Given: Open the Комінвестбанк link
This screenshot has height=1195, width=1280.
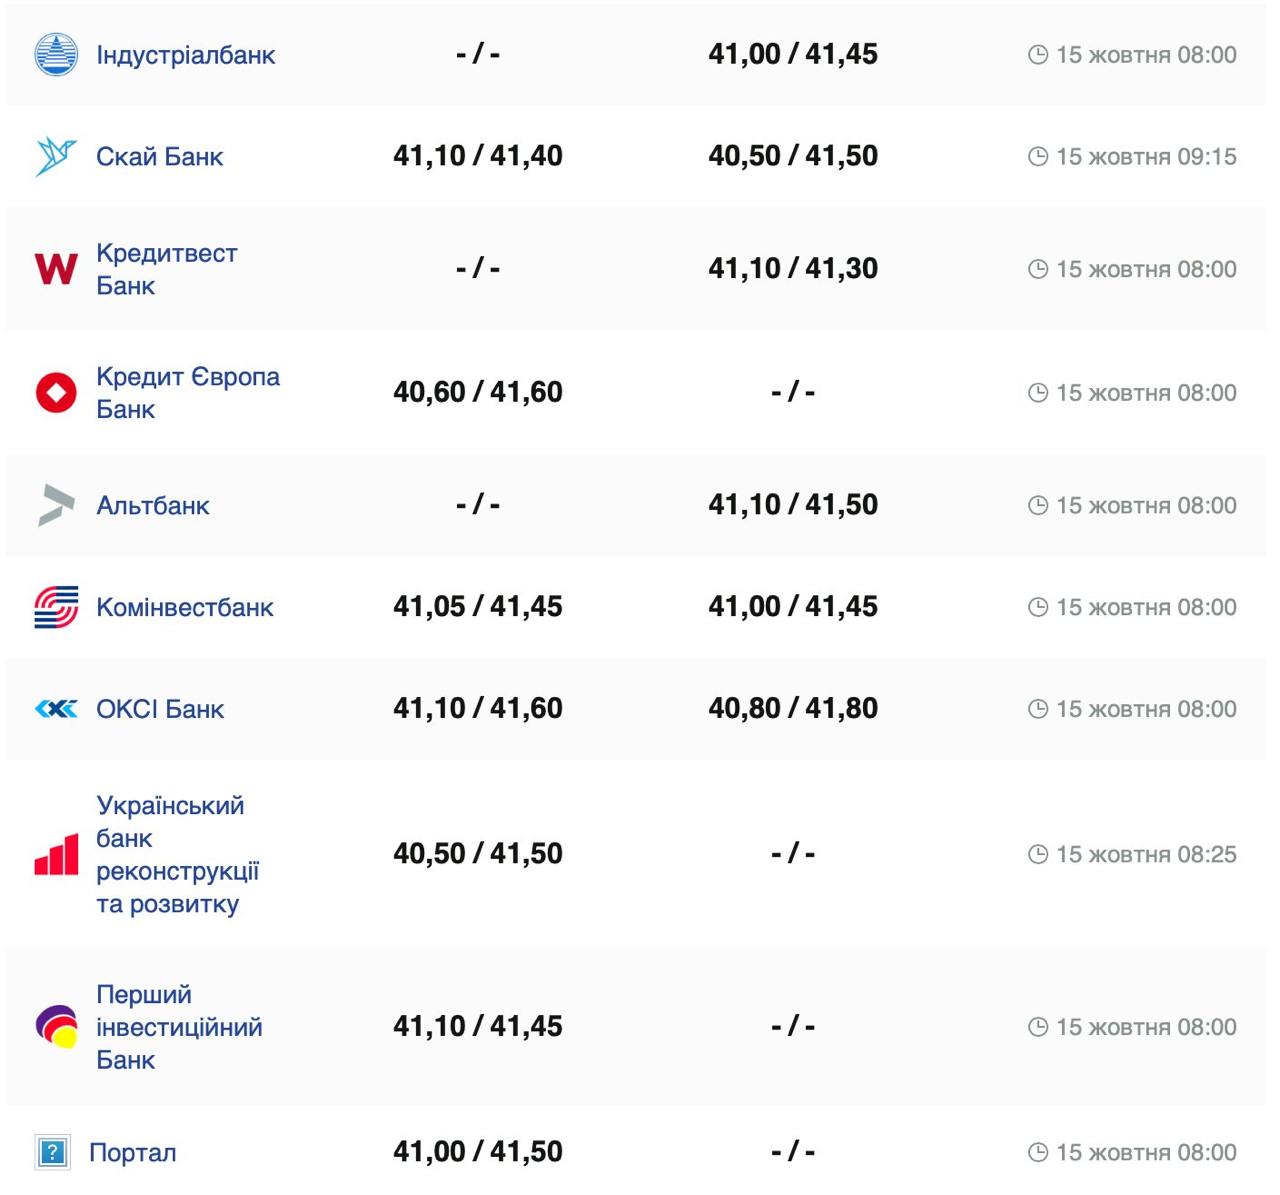Looking at the screenshot, I should click(184, 607).
